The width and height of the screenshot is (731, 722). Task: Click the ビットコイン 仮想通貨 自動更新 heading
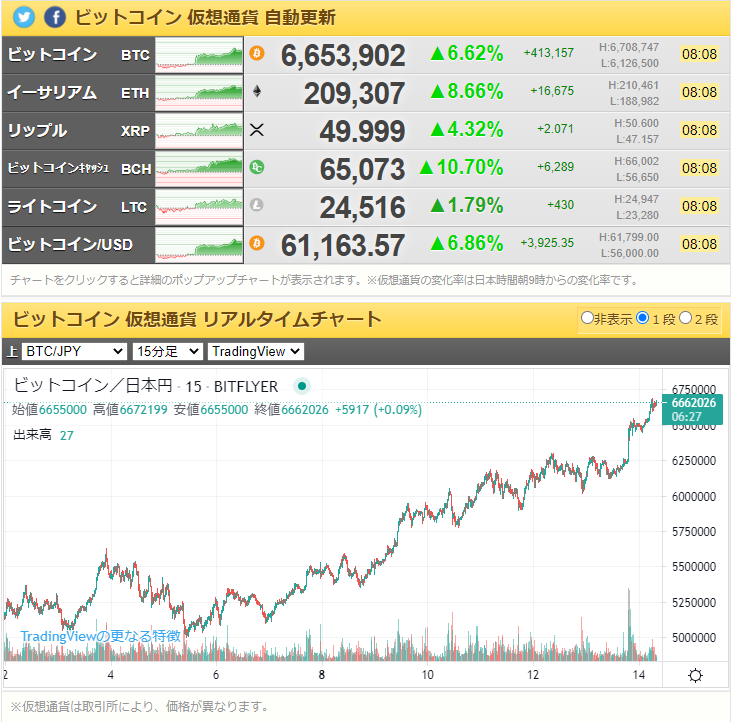(205, 17)
